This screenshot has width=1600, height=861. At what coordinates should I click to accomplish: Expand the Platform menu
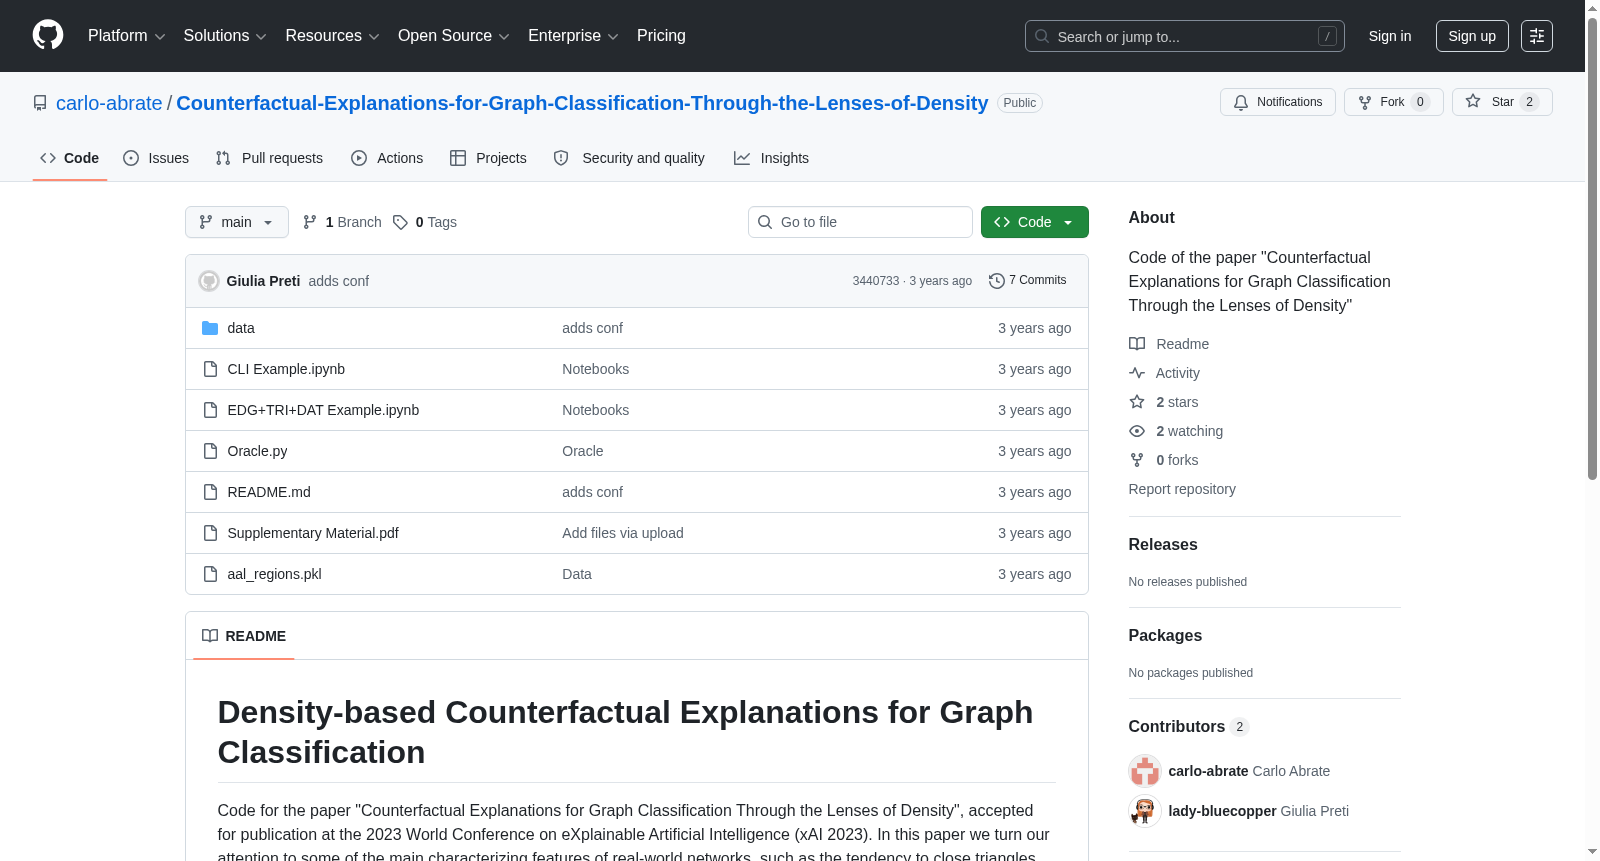[x=126, y=35]
